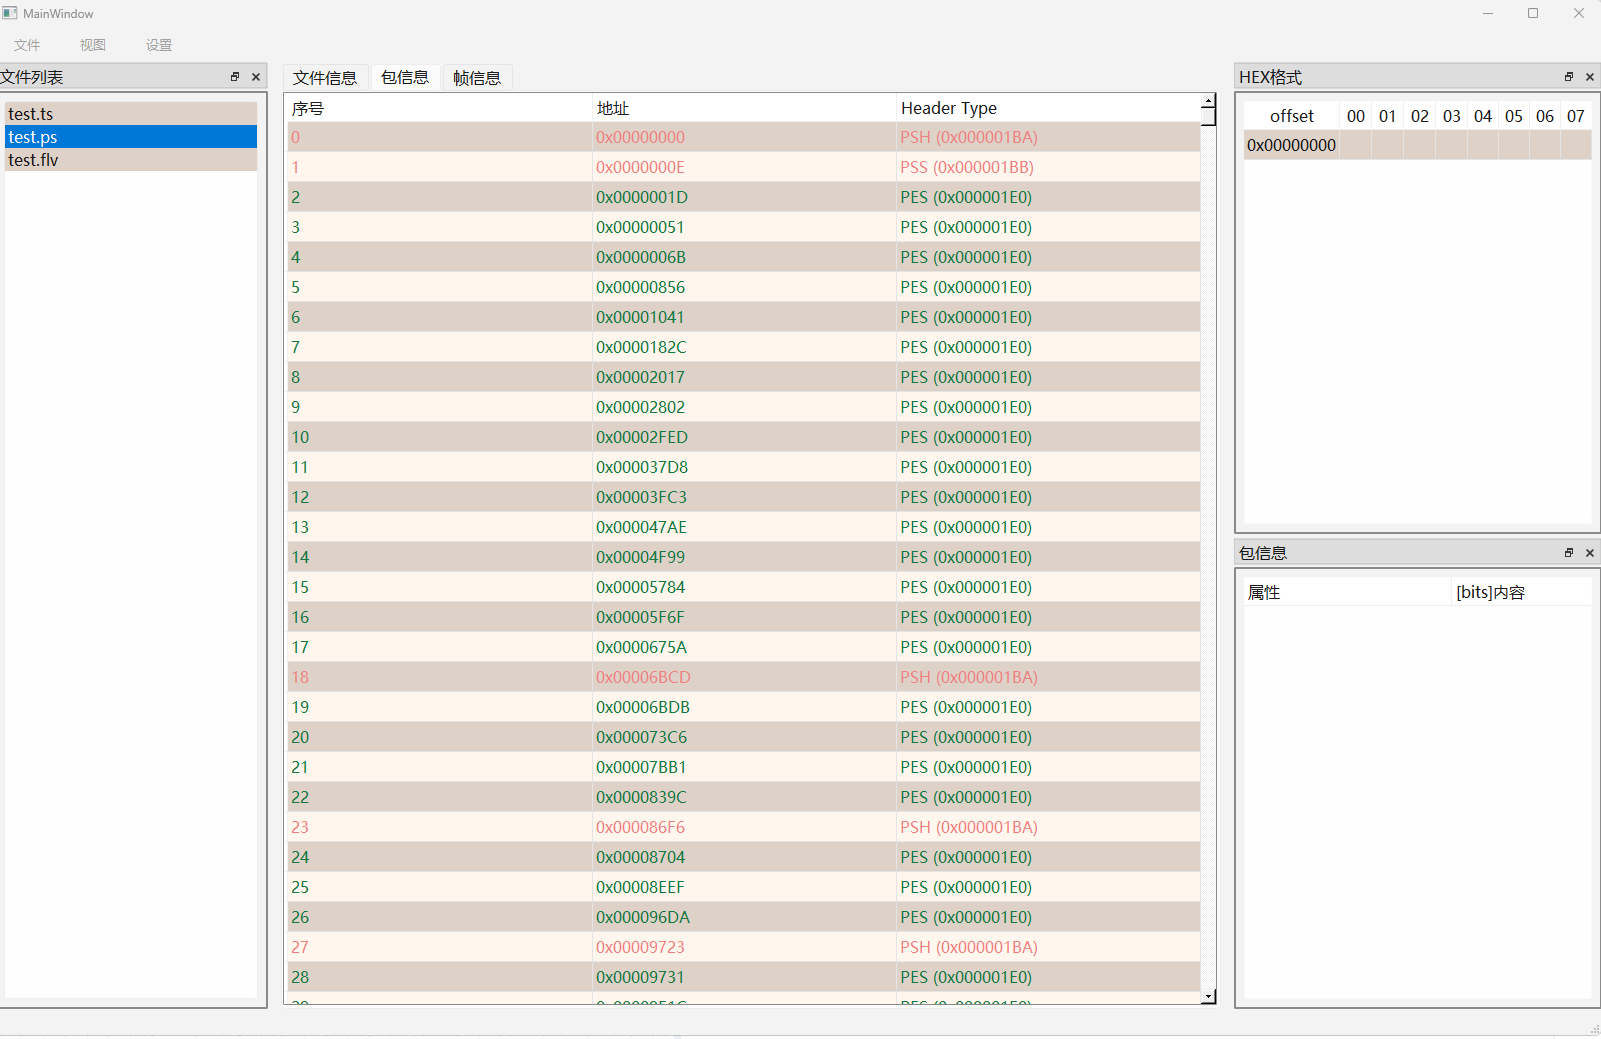1601x1039 pixels.
Task: Select address cell 0x00000051
Action: coord(744,227)
